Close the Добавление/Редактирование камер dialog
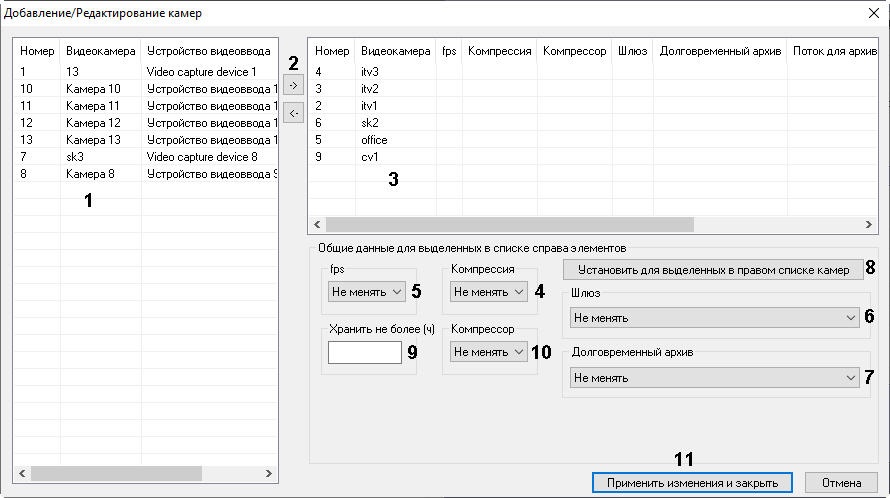890x498 pixels. (x=871, y=13)
